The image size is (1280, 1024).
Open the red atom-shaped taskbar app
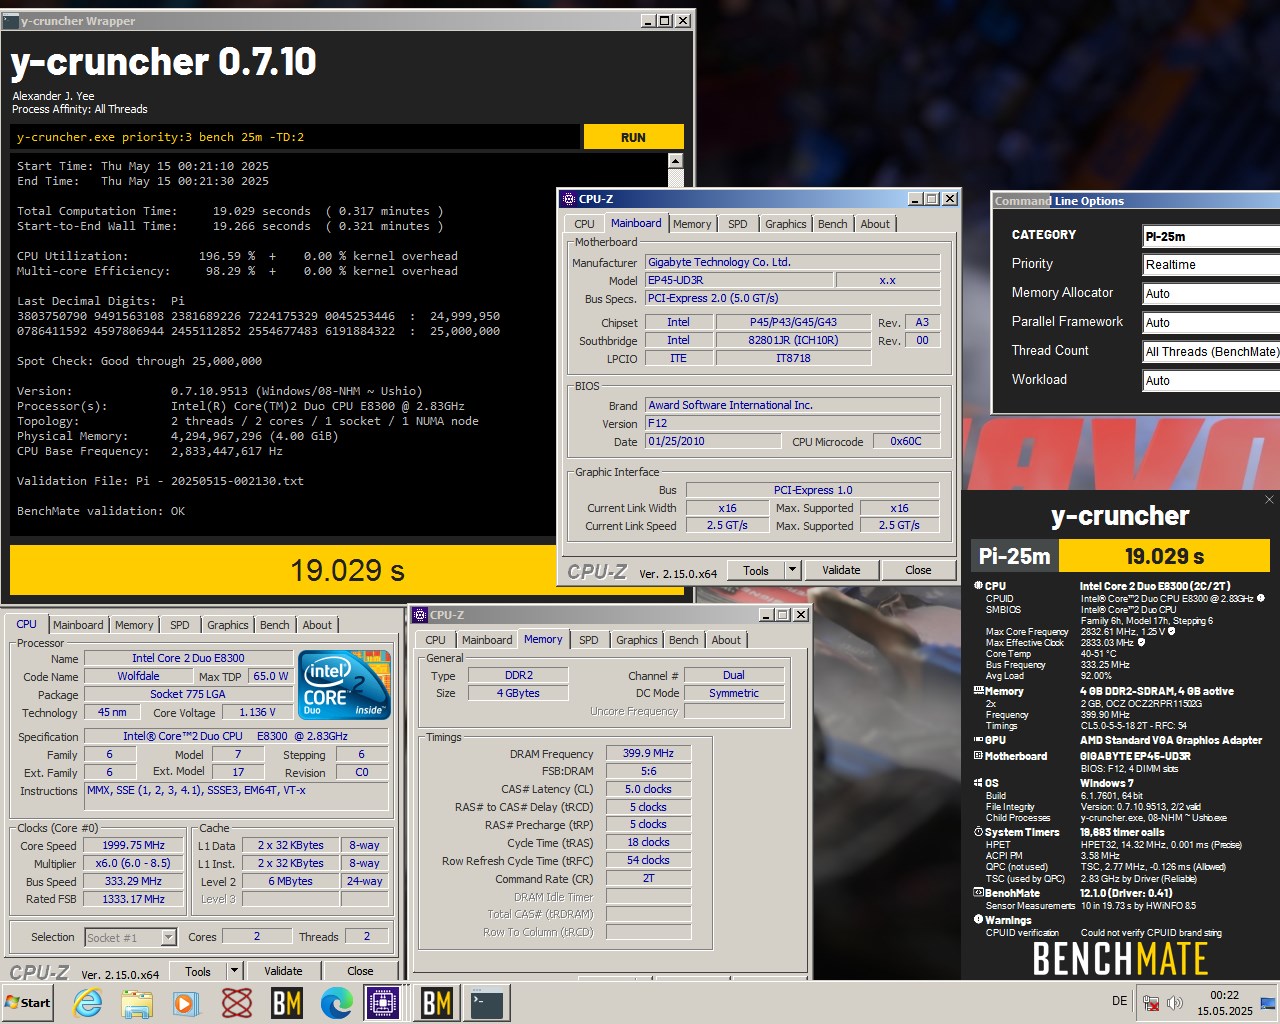[x=237, y=1002]
